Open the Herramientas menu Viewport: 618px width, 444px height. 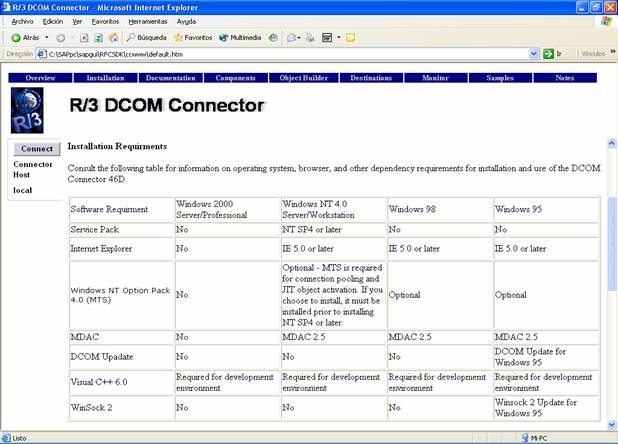point(148,21)
